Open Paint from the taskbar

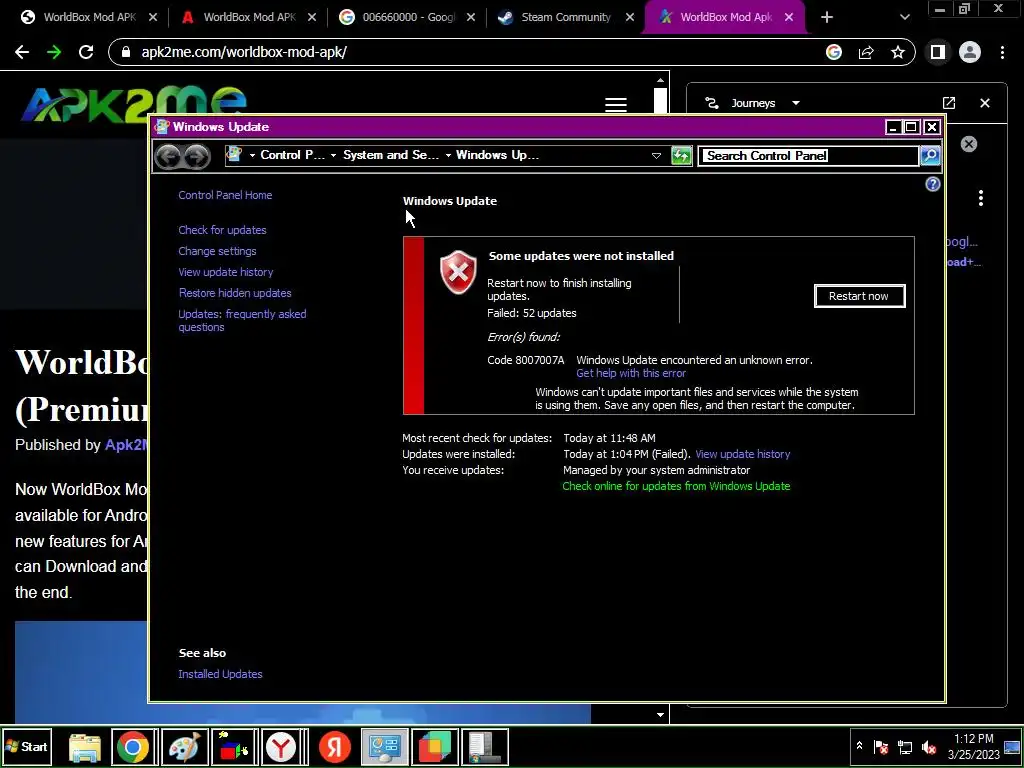(x=184, y=747)
